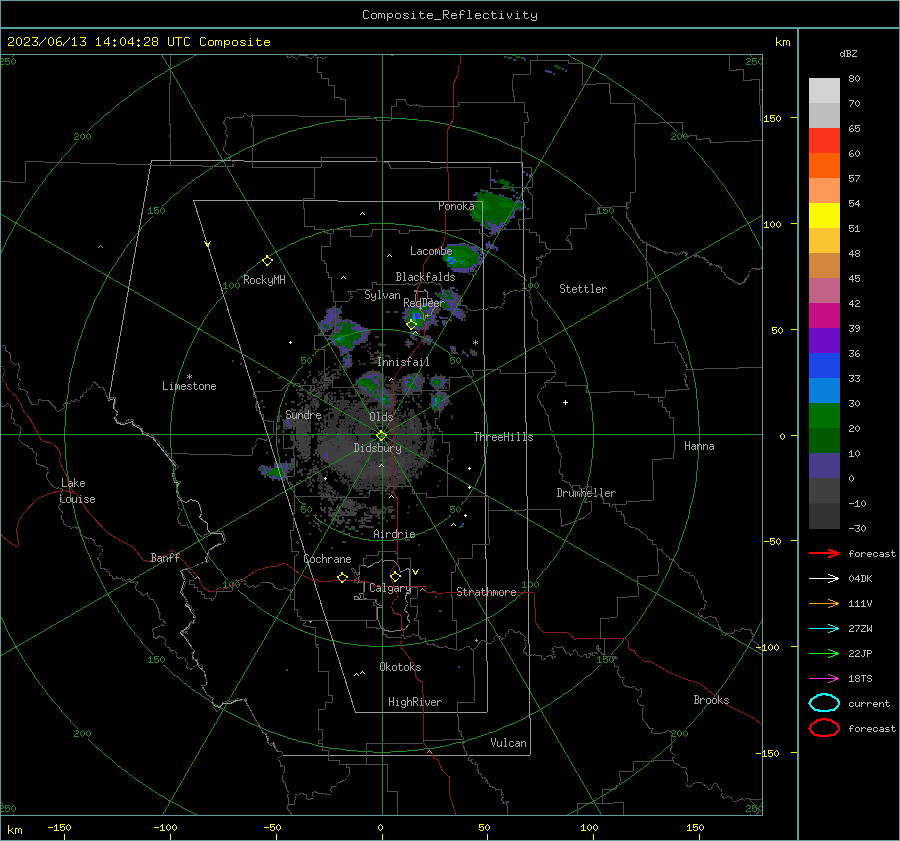Click the Sylvan label on the map
Viewport: 900px width, 841px height.
pos(382,295)
